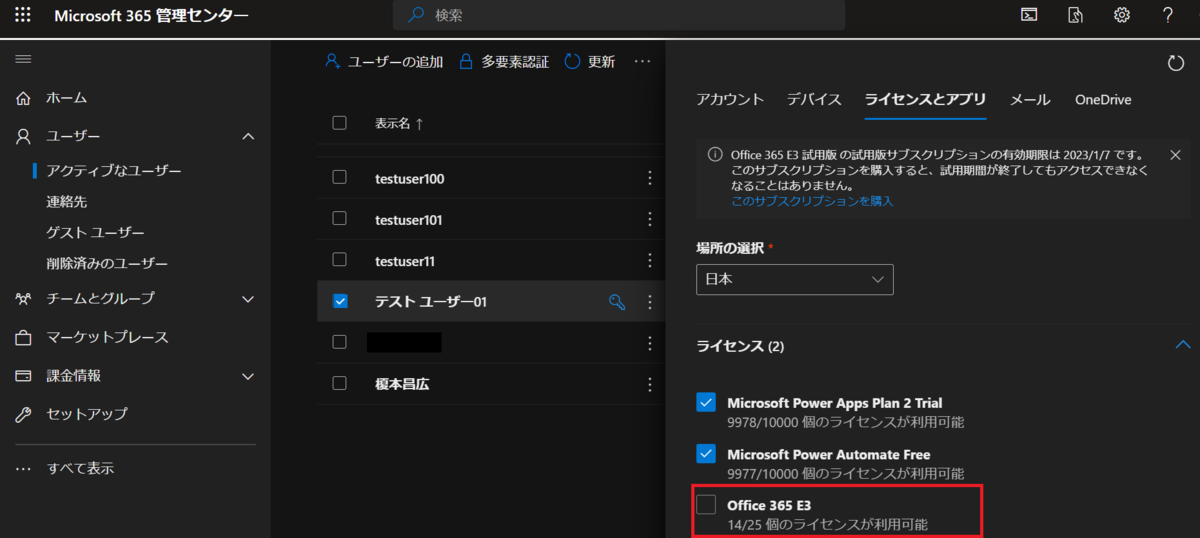Switch to the アカウント tab
This screenshot has height=538, width=1200.
(x=730, y=99)
